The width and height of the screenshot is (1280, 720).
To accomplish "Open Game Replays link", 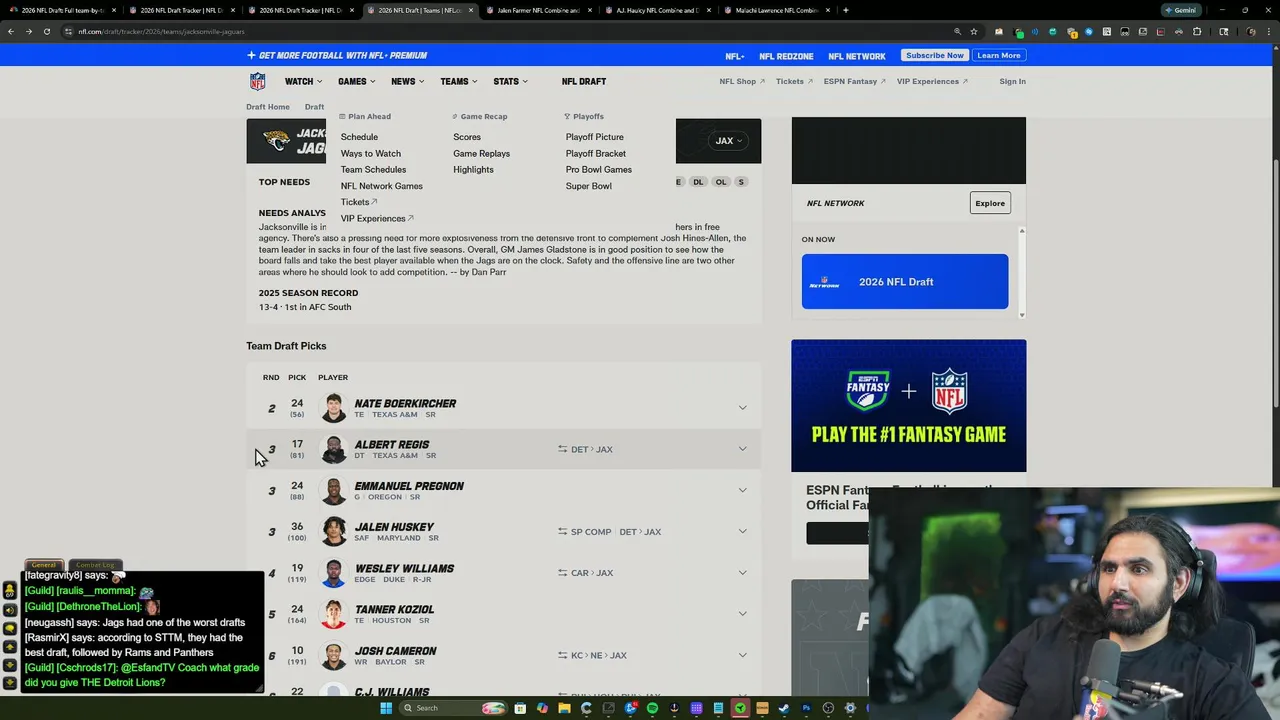I will (481, 153).
